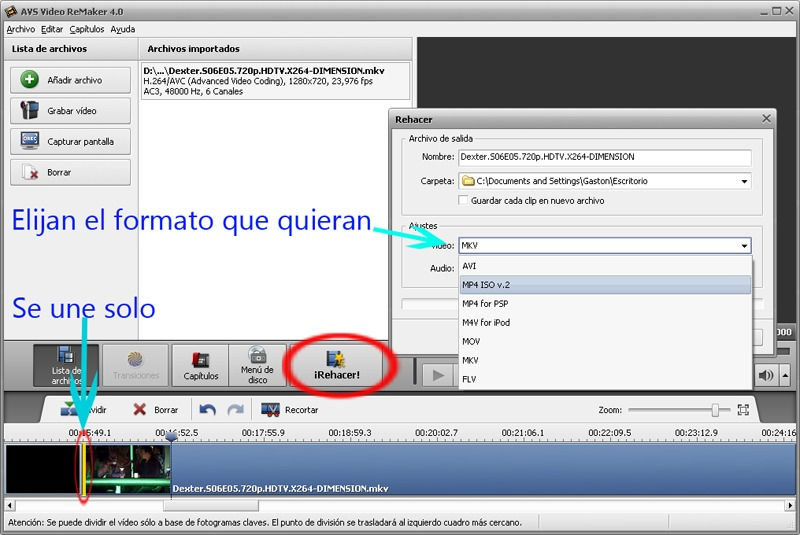
Task: Select AVI format from the list
Action: pos(605,266)
